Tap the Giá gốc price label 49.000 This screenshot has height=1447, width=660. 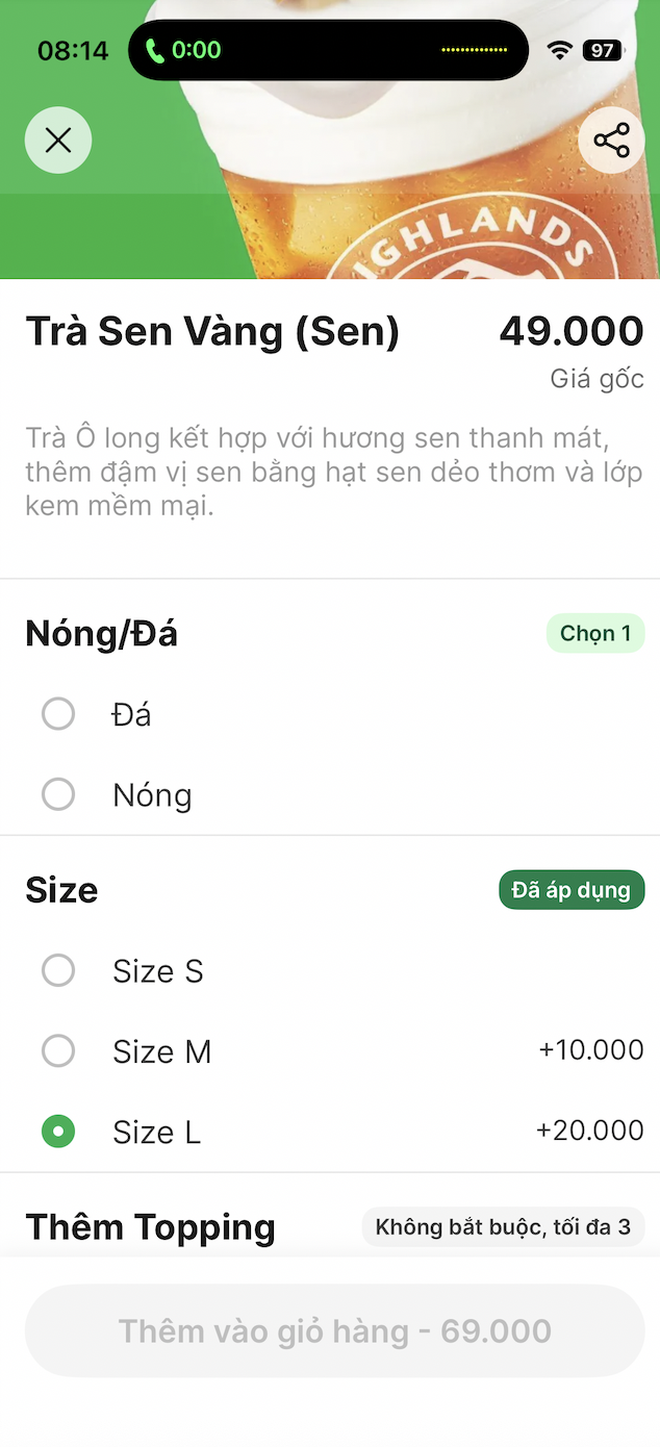[x=568, y=330]
